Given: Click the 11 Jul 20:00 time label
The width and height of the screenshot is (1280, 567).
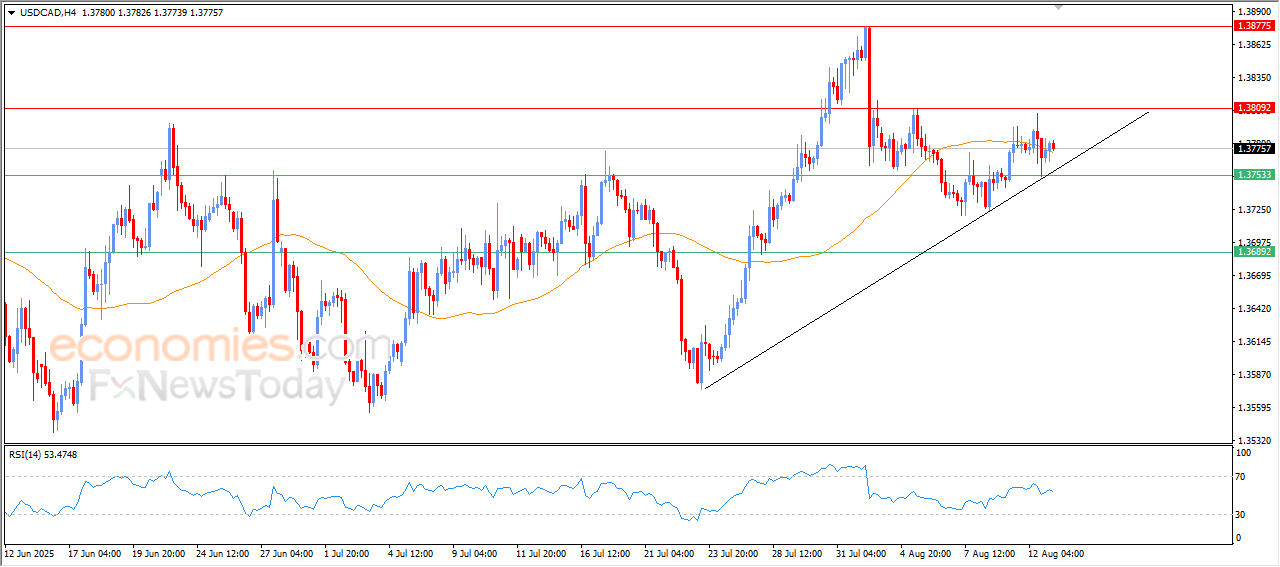Looking at the screenshot, I should pos(543,553).
